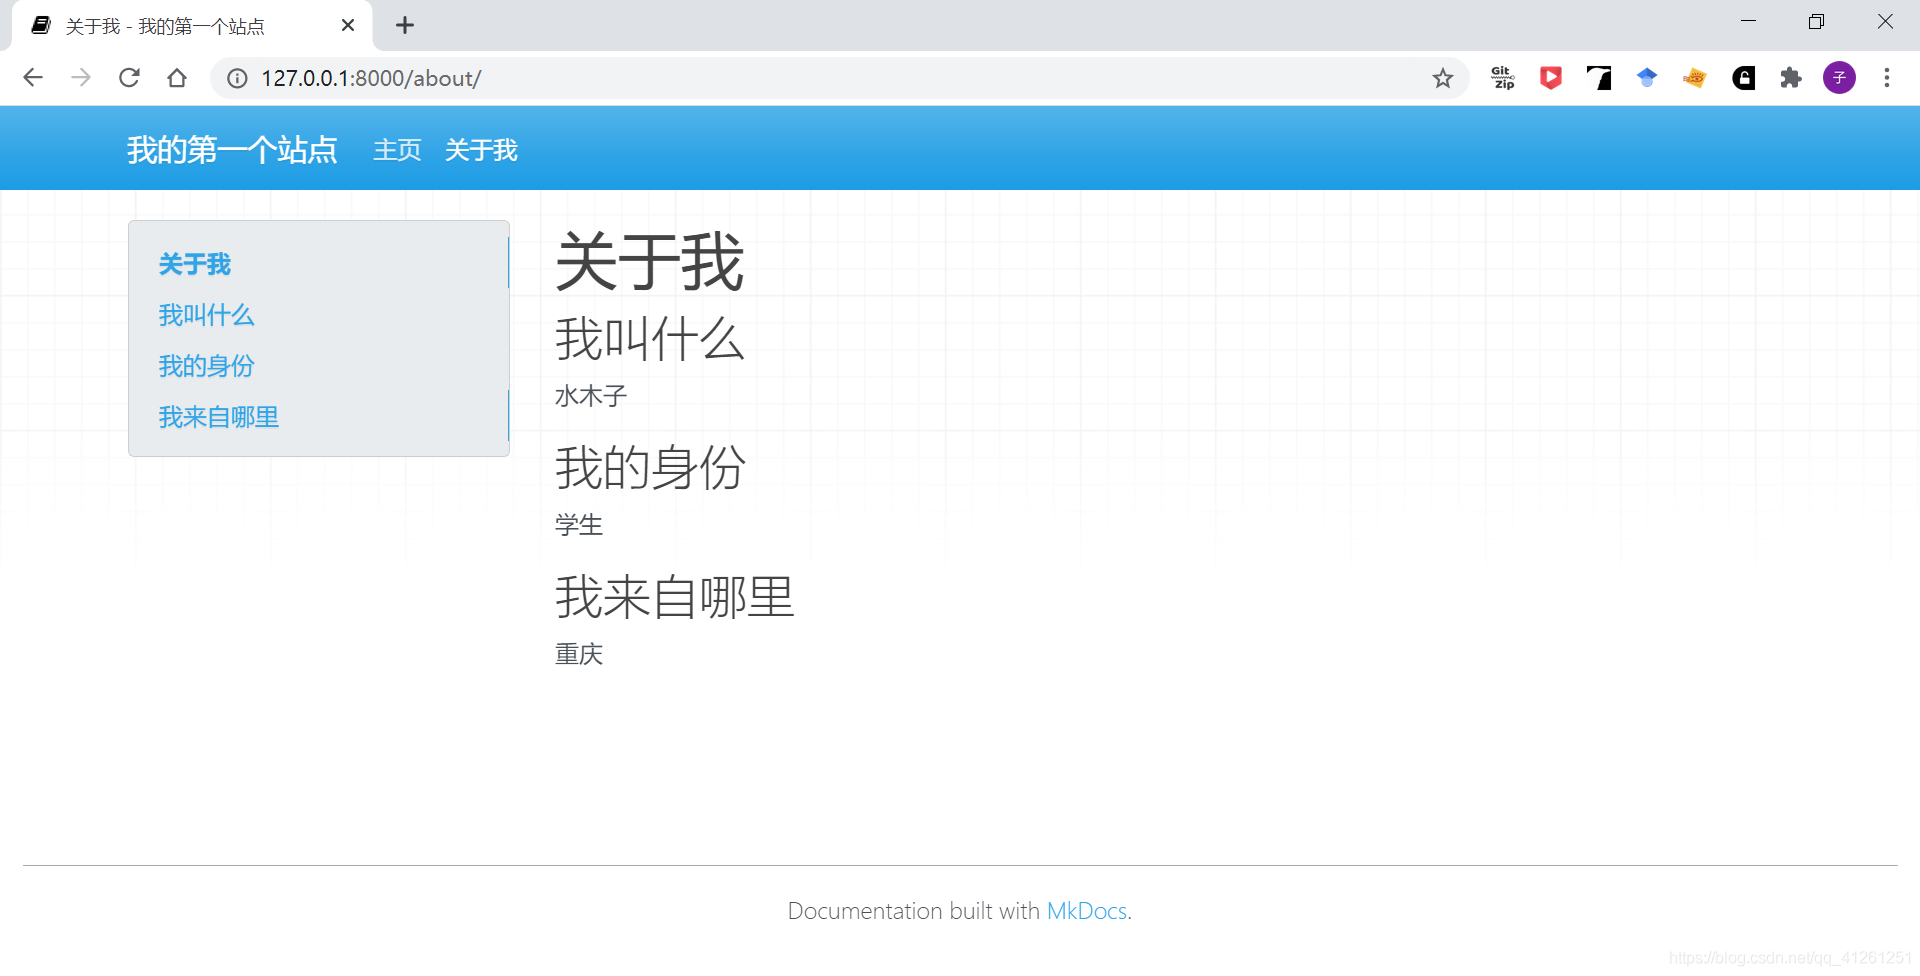
Task: Click the text 学生
Action: (x=579, y=525)
